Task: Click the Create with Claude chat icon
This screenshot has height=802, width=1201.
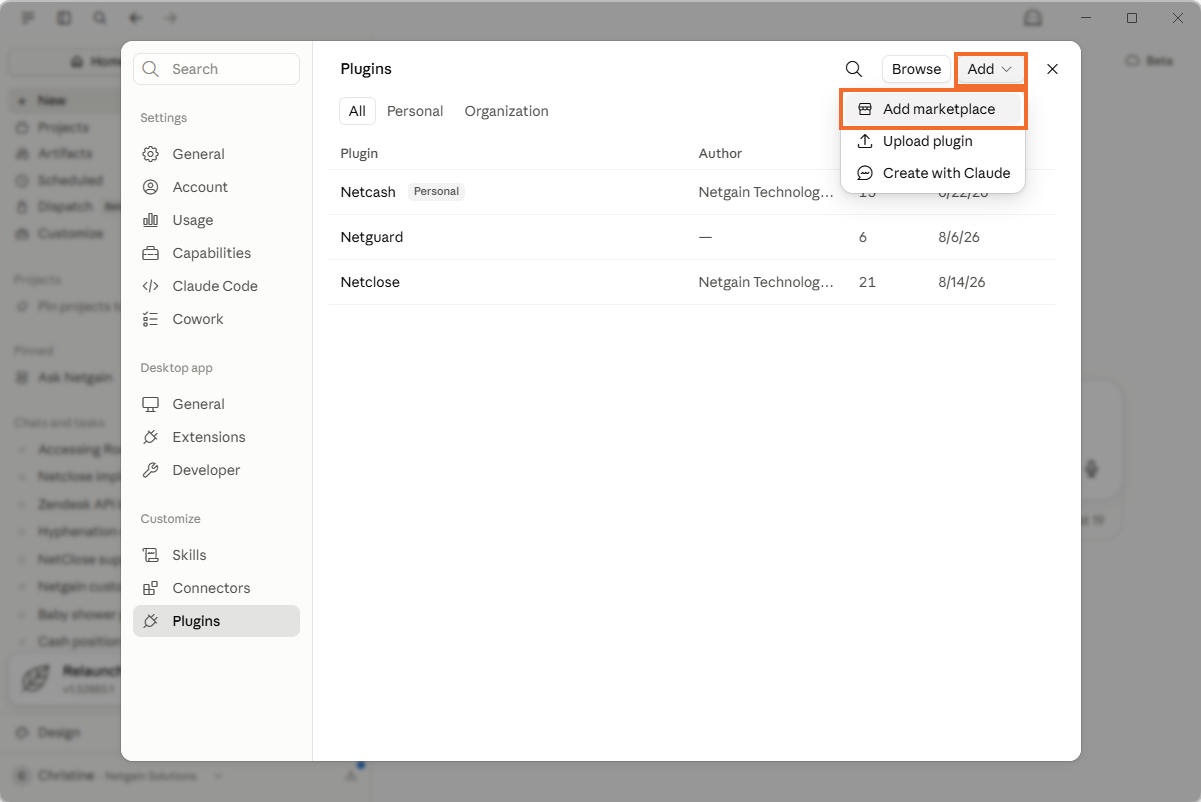Action: pyautogui.click(x=865, y=173)
